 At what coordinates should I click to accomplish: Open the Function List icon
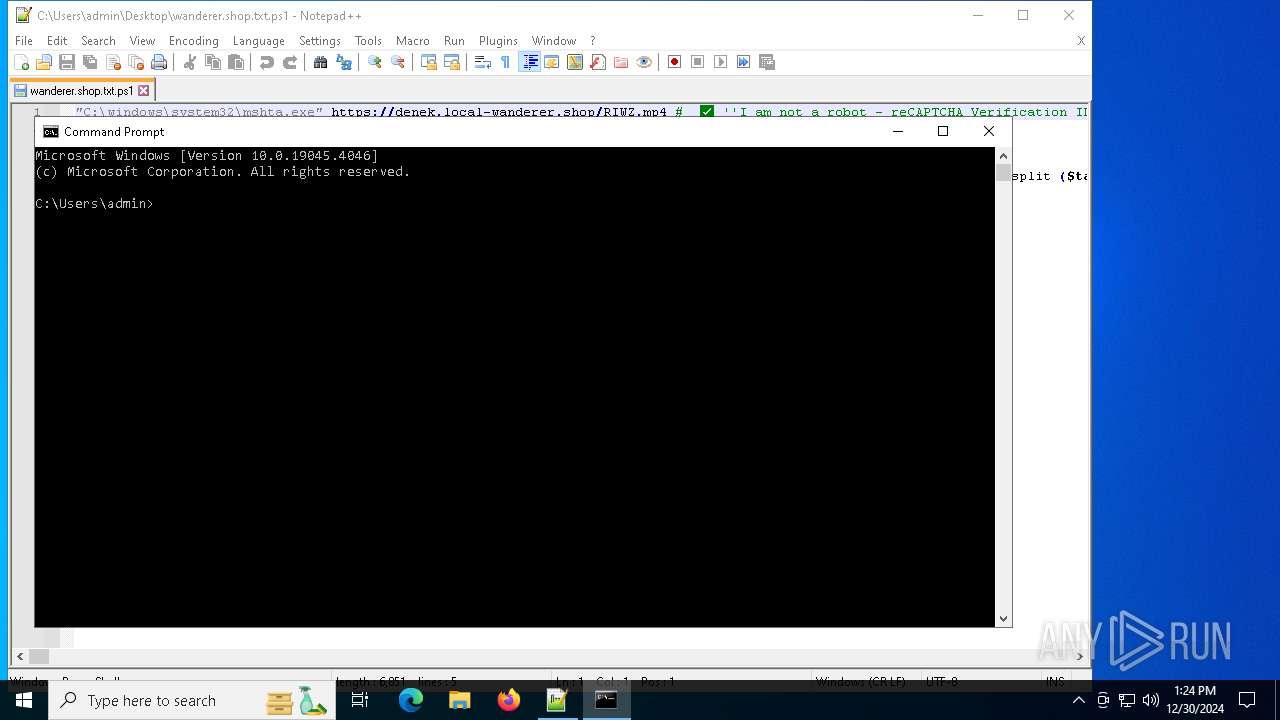[598, 62]
